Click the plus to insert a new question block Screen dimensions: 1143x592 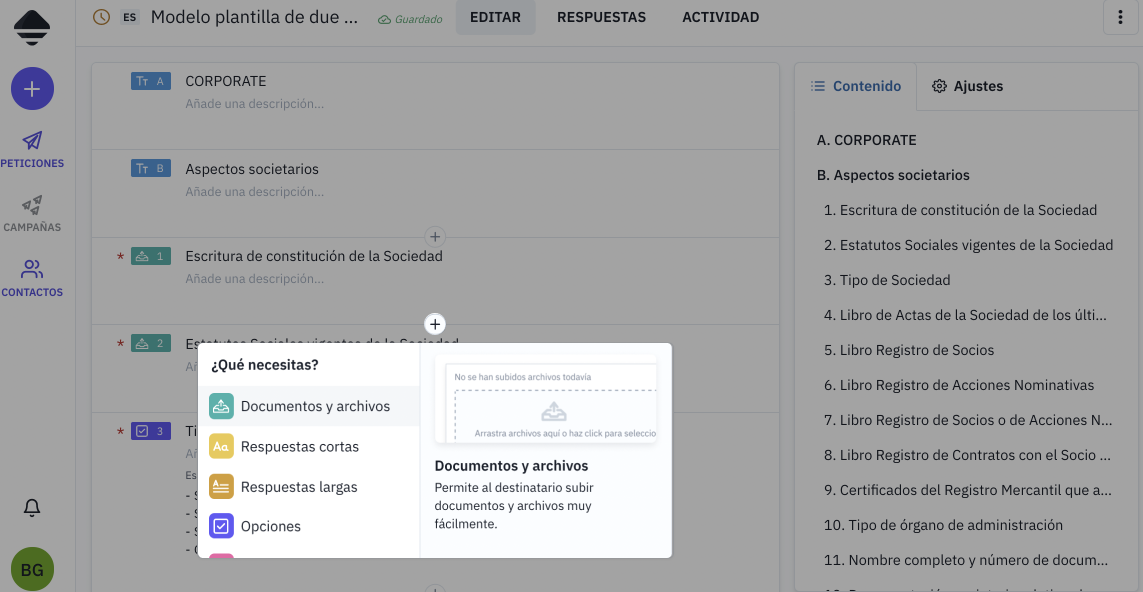click(435, 324)
